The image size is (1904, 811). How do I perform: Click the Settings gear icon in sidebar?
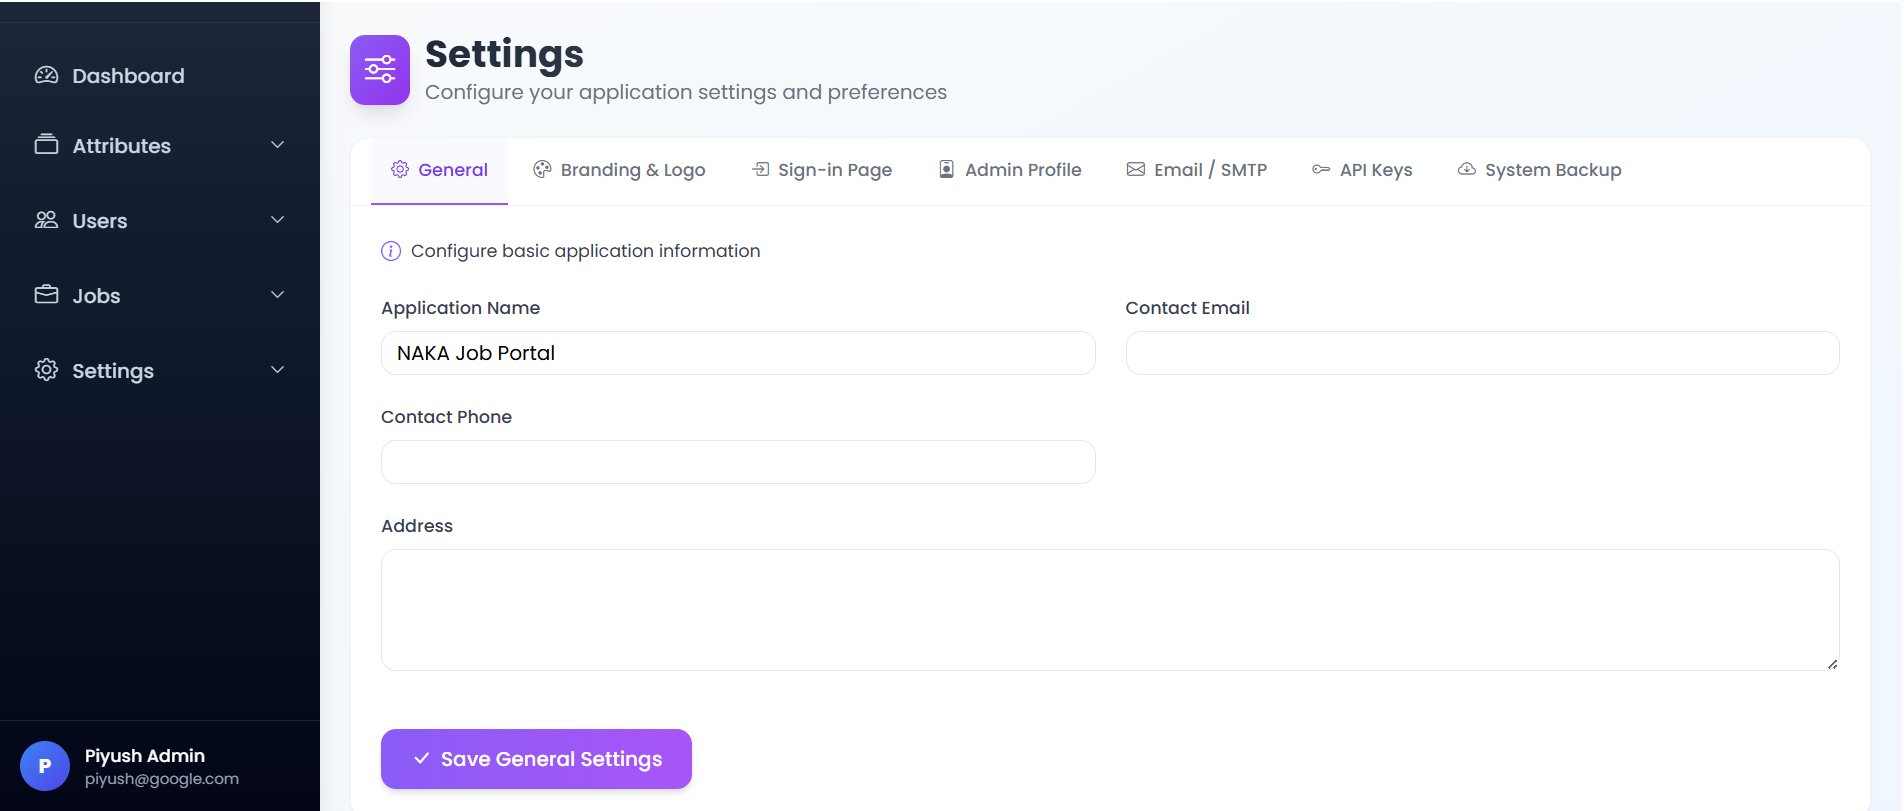(46, 370)
